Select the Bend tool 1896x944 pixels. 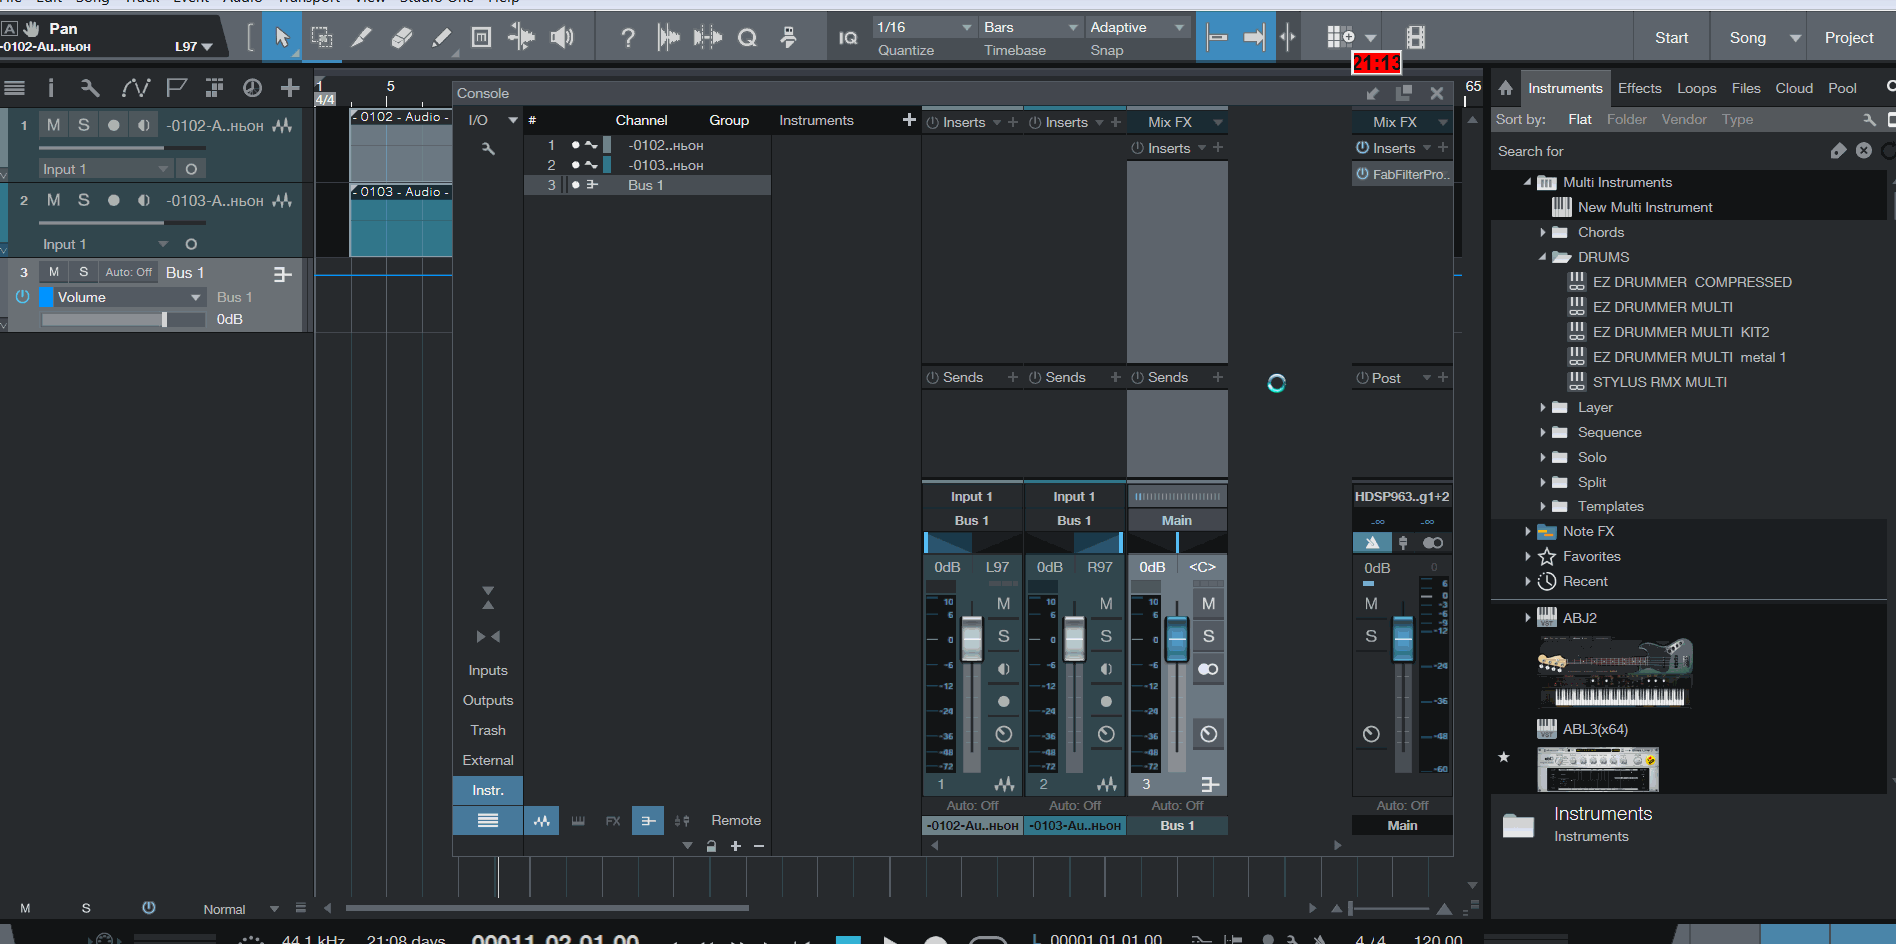[521, 38]
